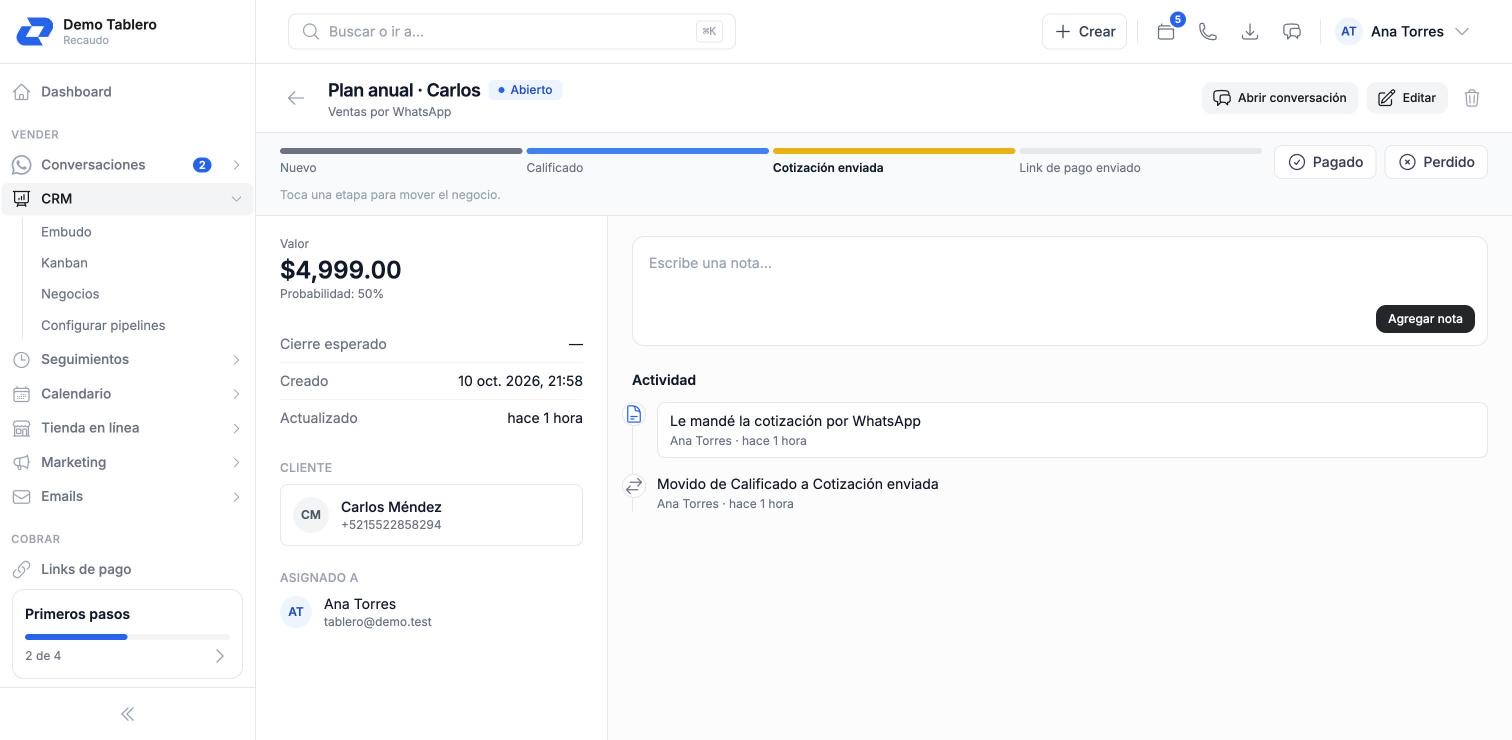
Task: Expand the Tienda en línea chevron
Action: click(x=236, y=428)
